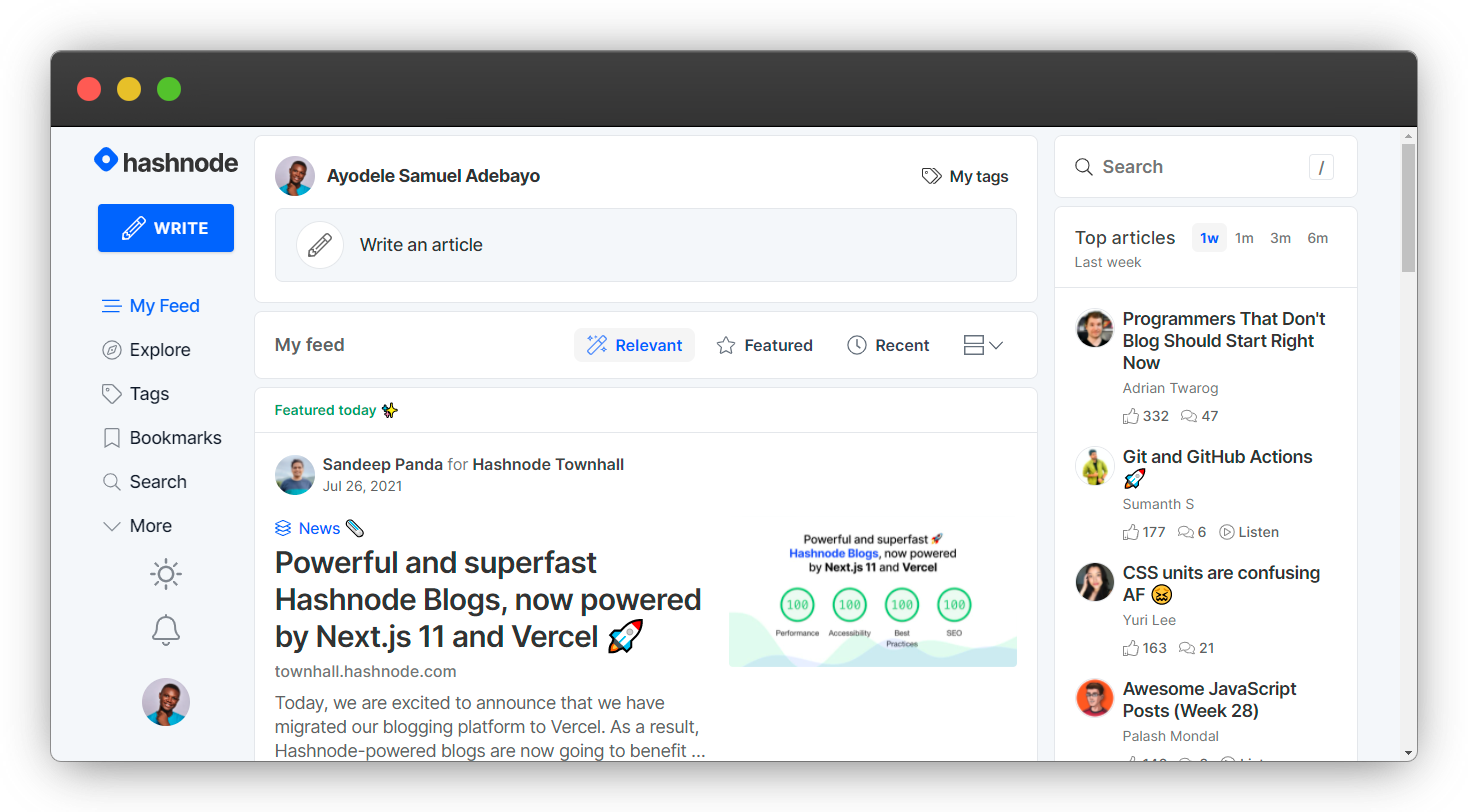Image resolution: width=1468 pixels, height=812 pixels.
Task: Click the yellow minimize window button
Action: pos(129,89)
